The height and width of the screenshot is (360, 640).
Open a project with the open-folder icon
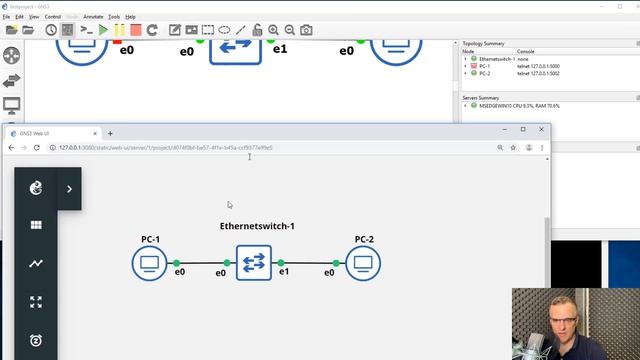28,30
